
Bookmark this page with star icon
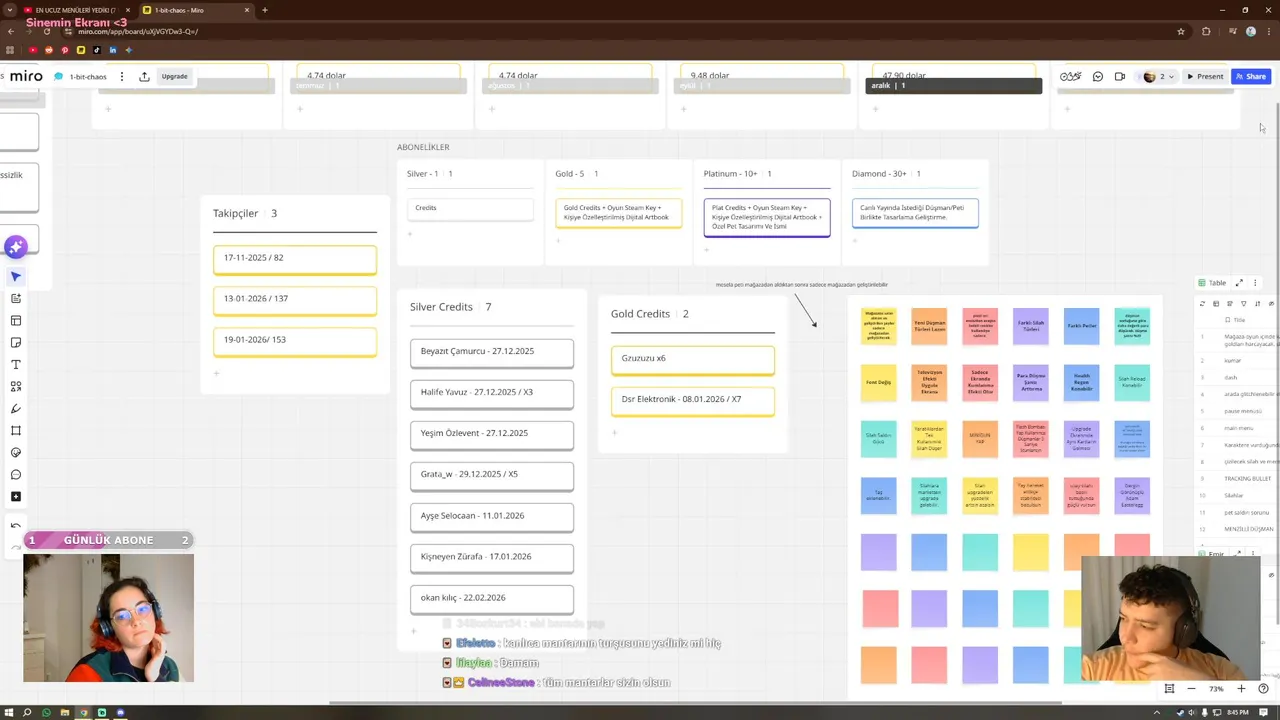1181,31
